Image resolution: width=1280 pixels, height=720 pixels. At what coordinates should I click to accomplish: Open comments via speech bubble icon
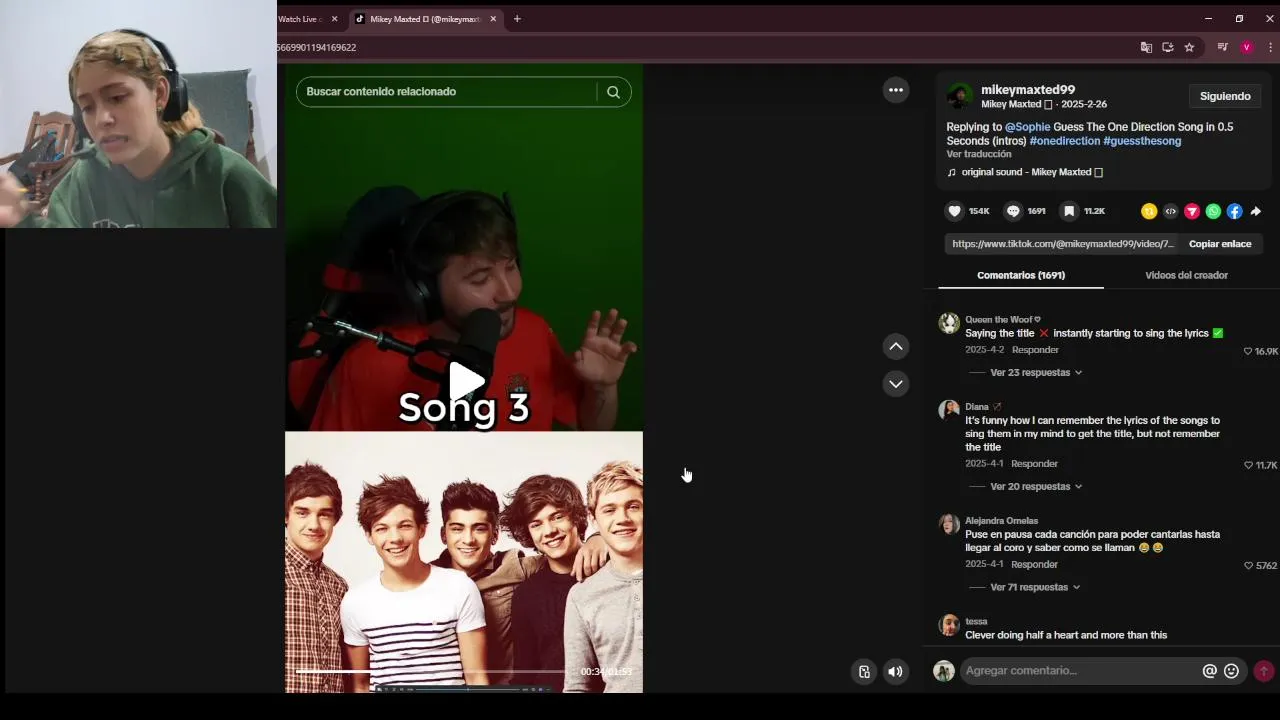[x=1013, y=211]
